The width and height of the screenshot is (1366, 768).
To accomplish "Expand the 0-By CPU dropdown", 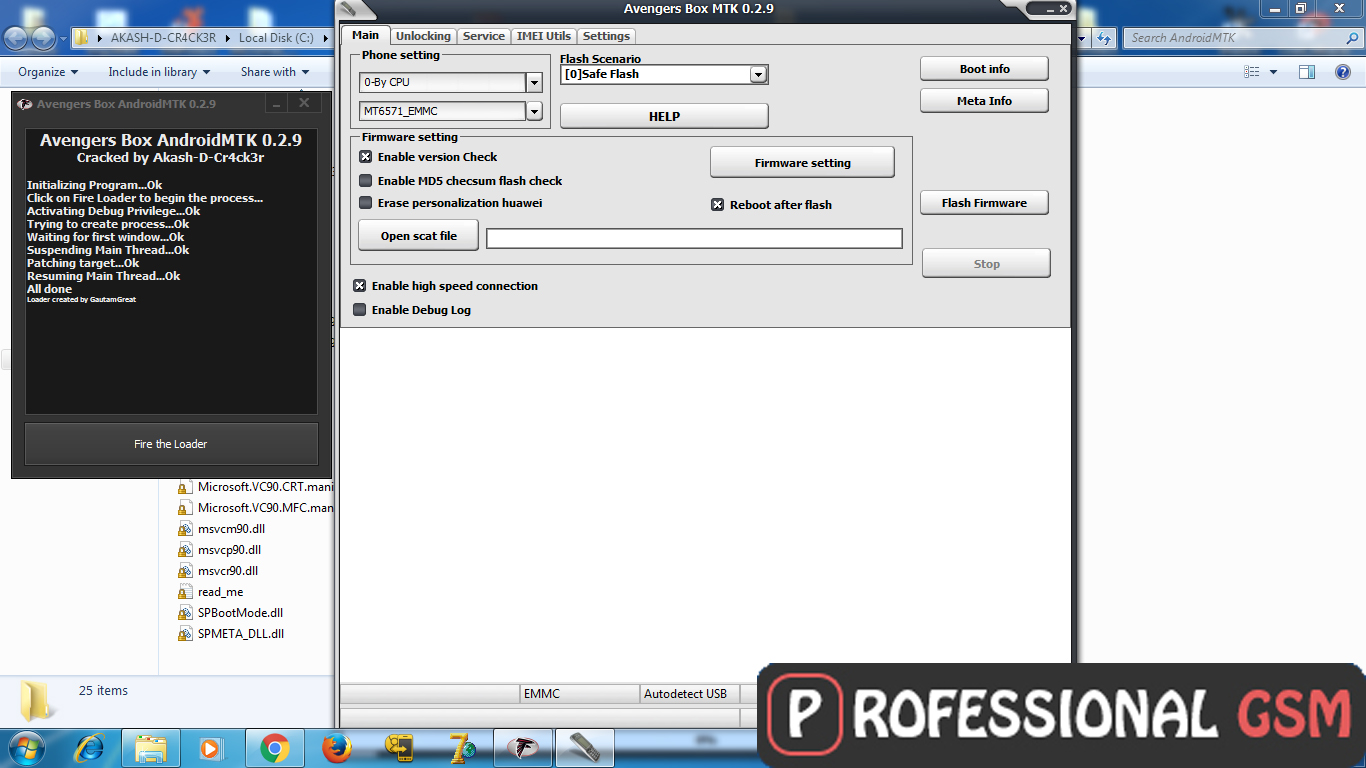I will pos(534,83).
